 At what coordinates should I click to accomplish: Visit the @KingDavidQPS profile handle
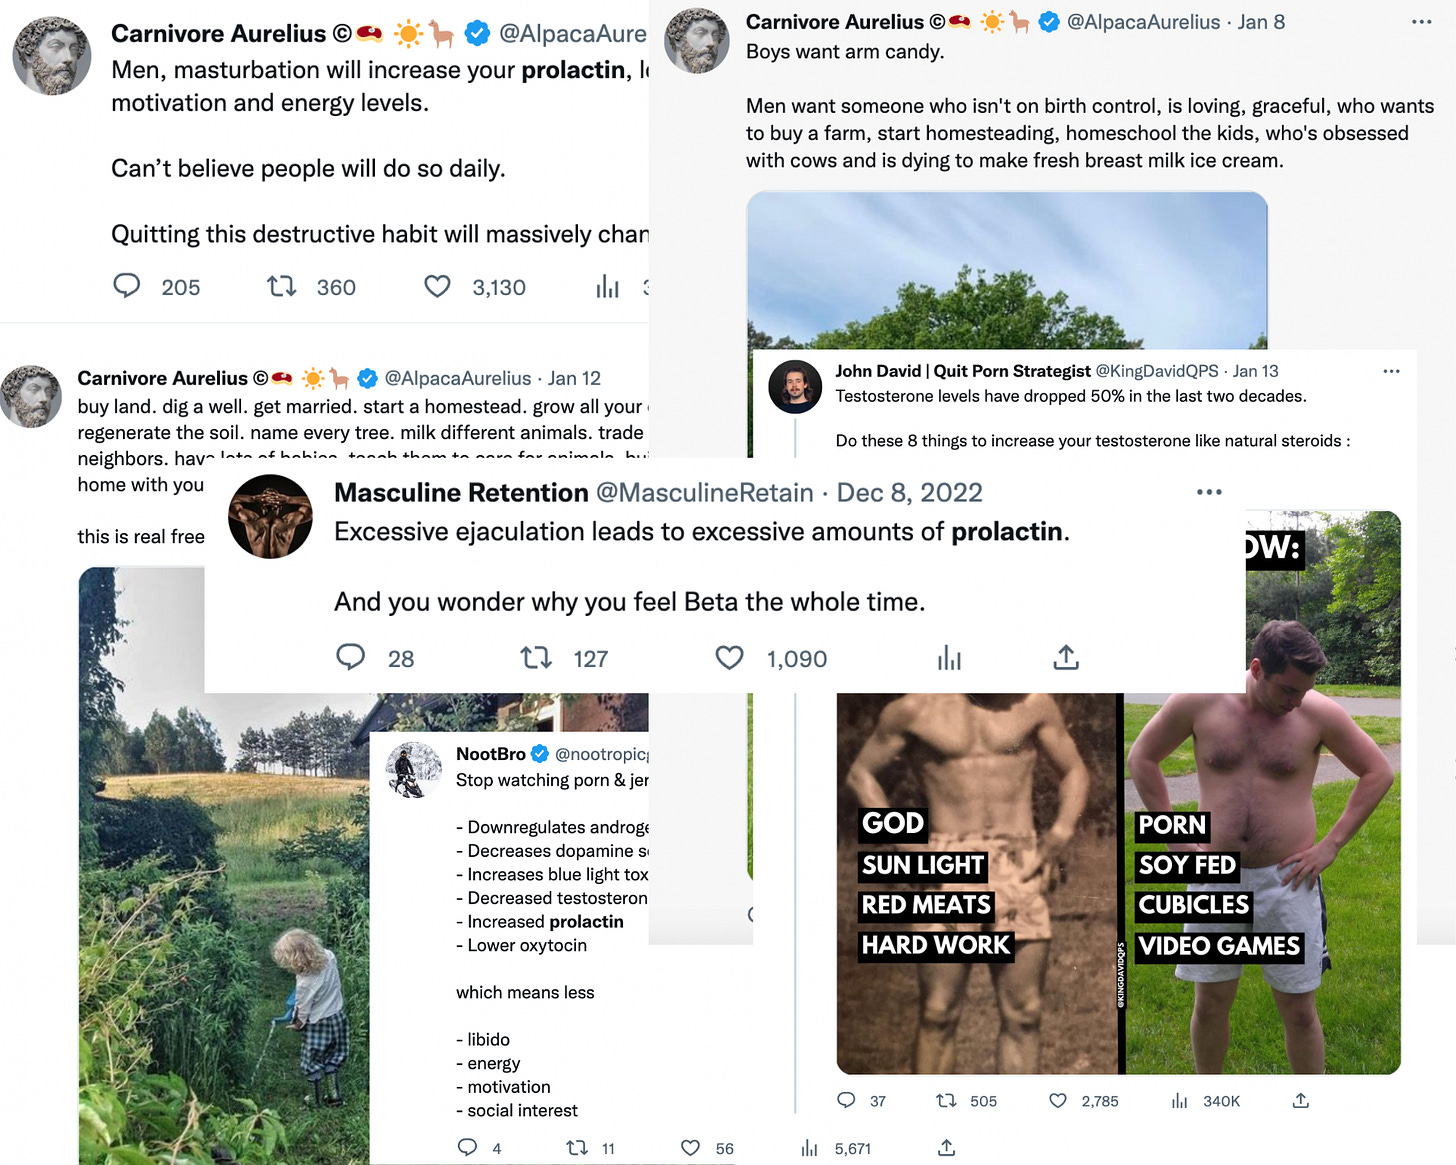(x=1157, y=371)
